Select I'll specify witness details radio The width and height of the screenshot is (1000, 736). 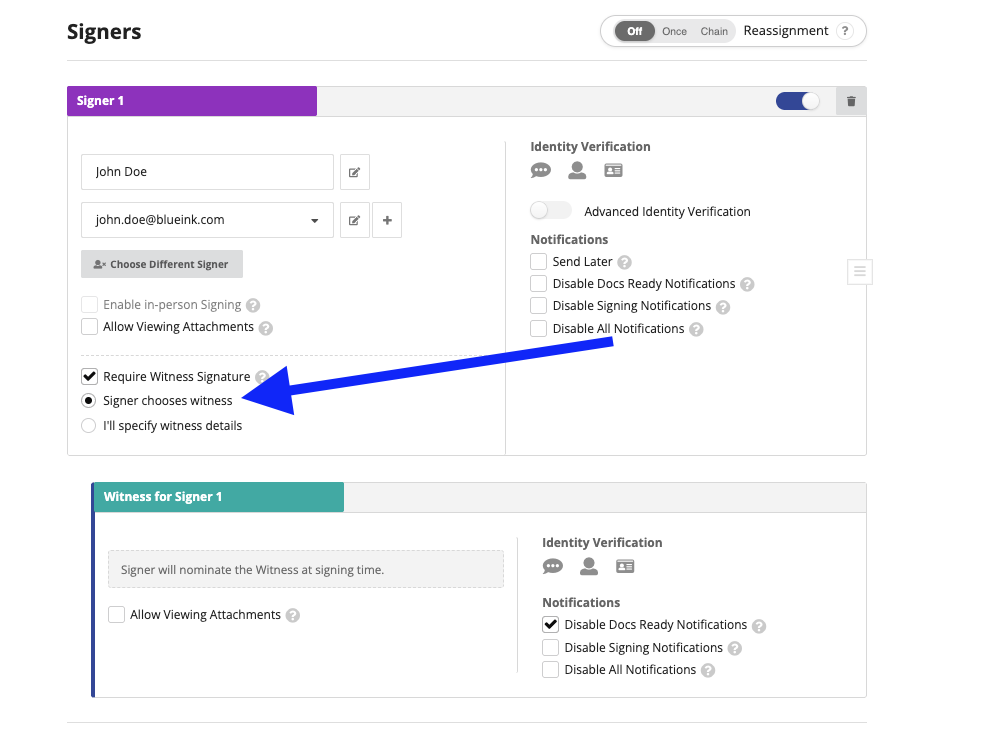click(x=89, y=425)
